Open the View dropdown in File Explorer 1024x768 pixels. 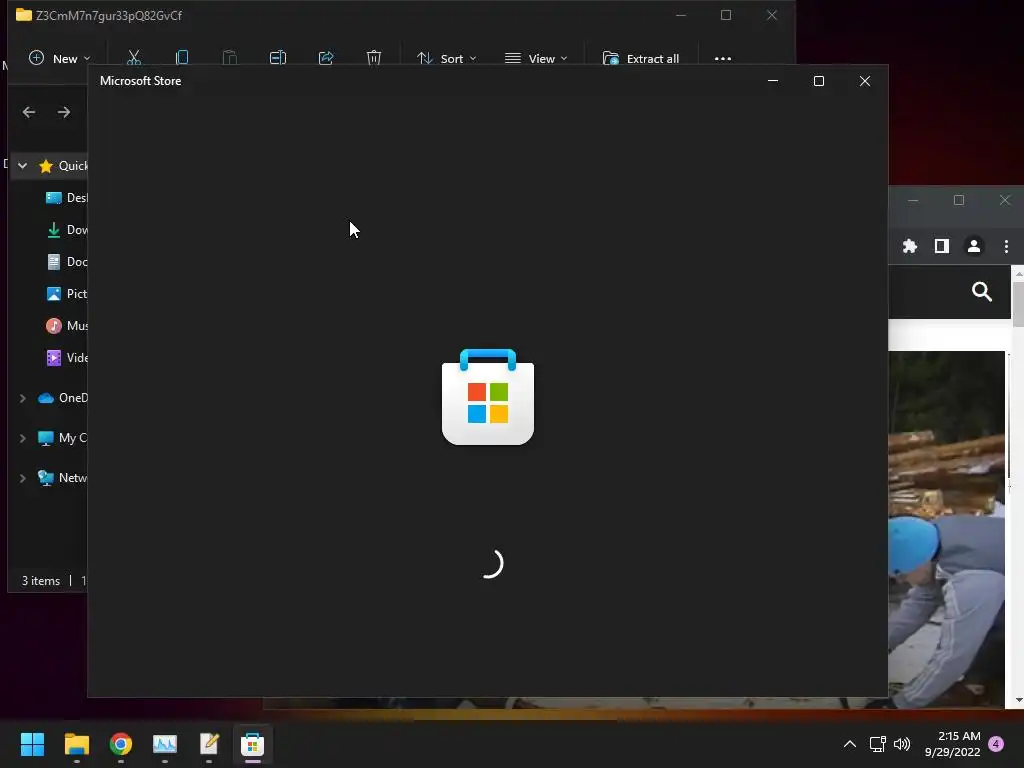click(536, 58)
